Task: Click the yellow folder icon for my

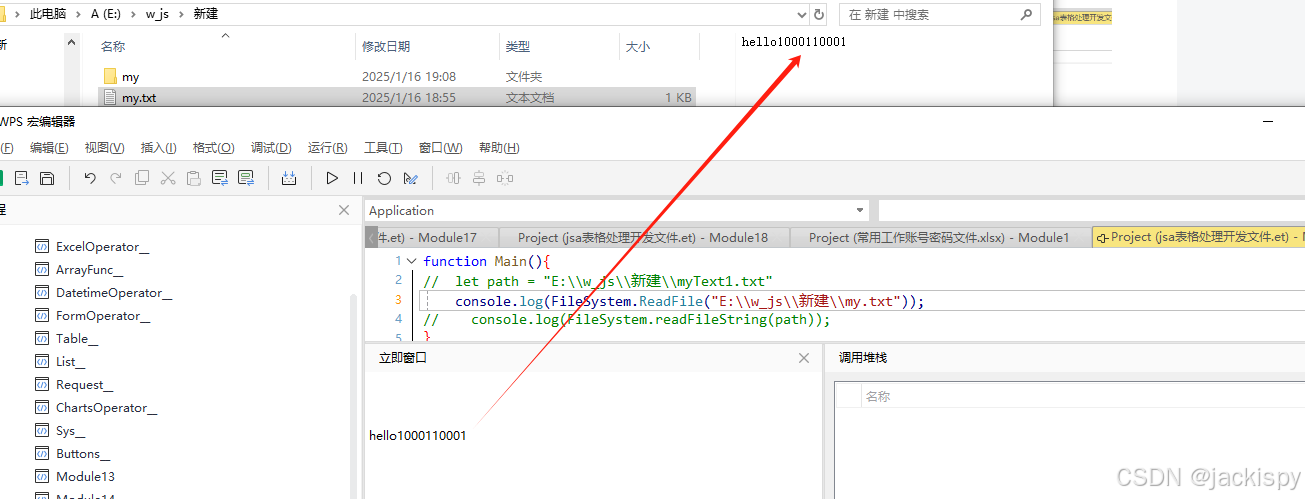Action: 110,76
